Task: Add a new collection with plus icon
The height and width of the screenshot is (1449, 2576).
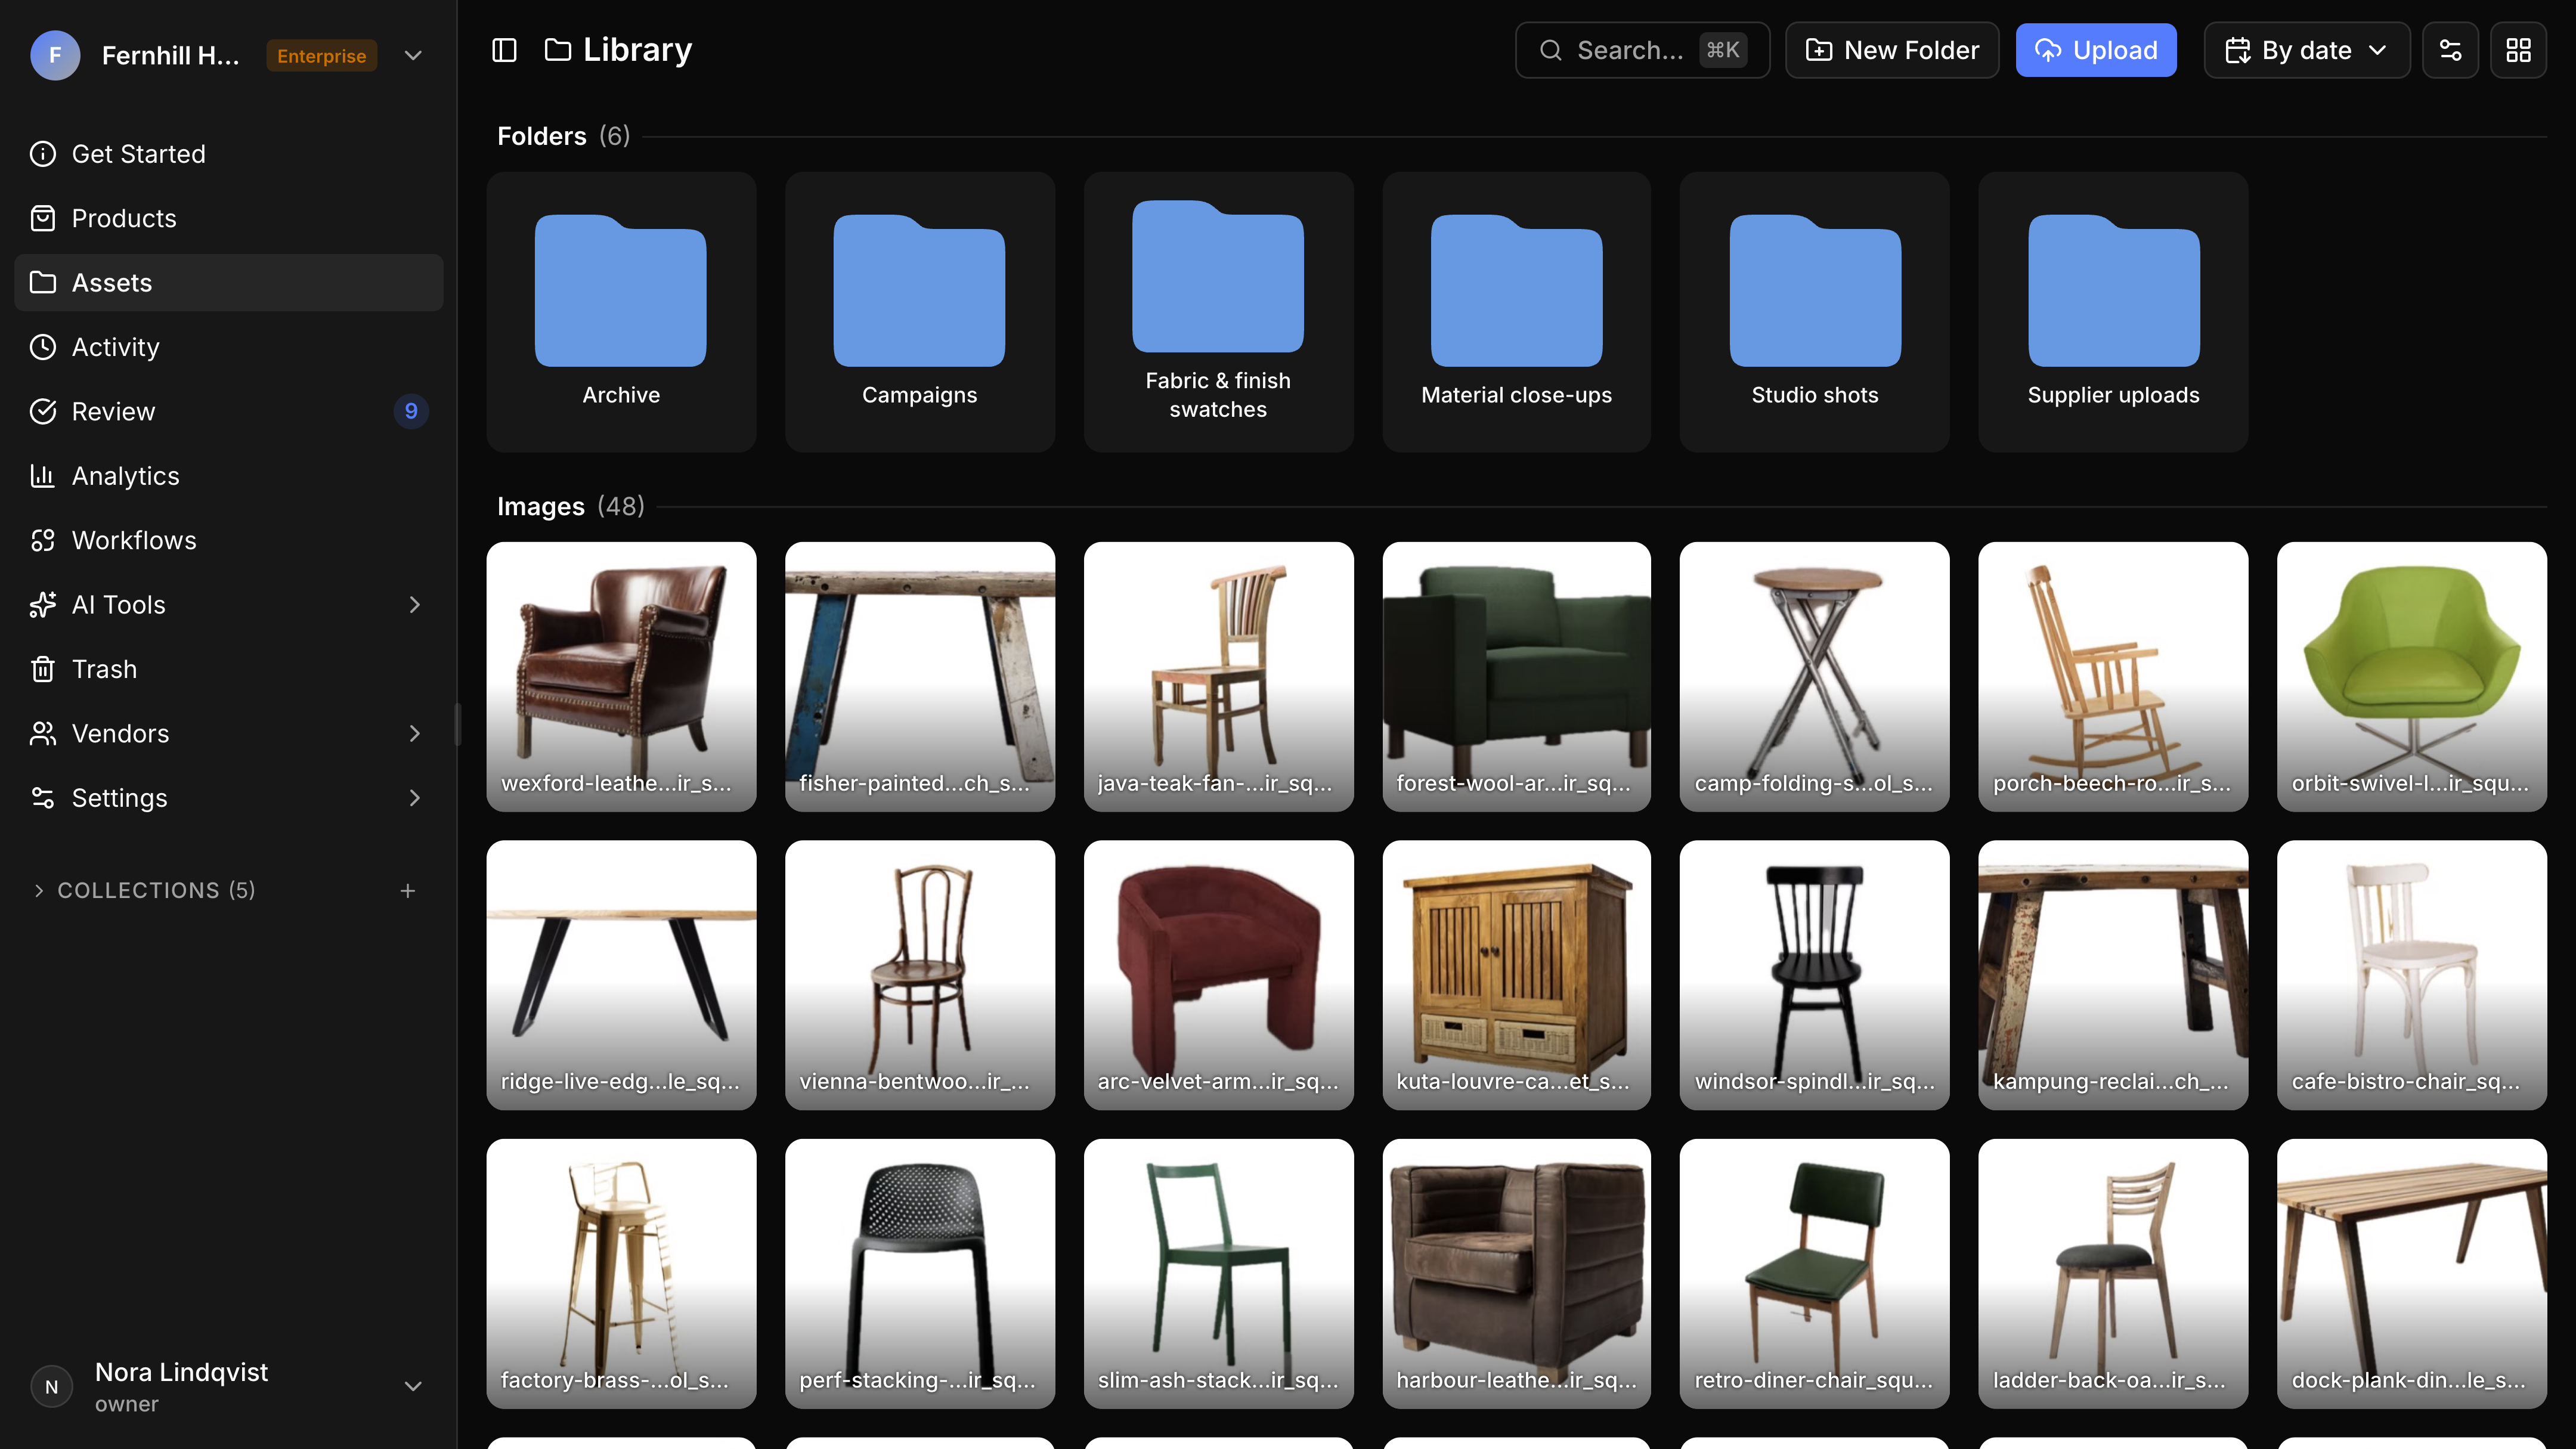Action: coord(407,891)
